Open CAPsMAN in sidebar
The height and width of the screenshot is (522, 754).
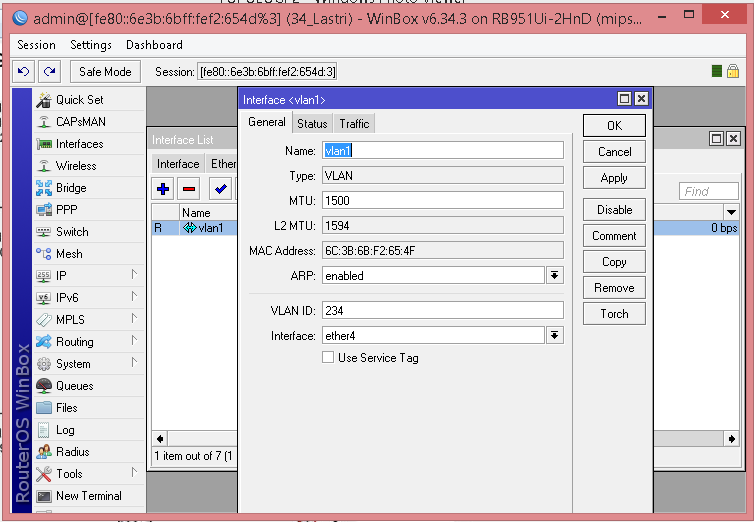click(x=89, y=122)
